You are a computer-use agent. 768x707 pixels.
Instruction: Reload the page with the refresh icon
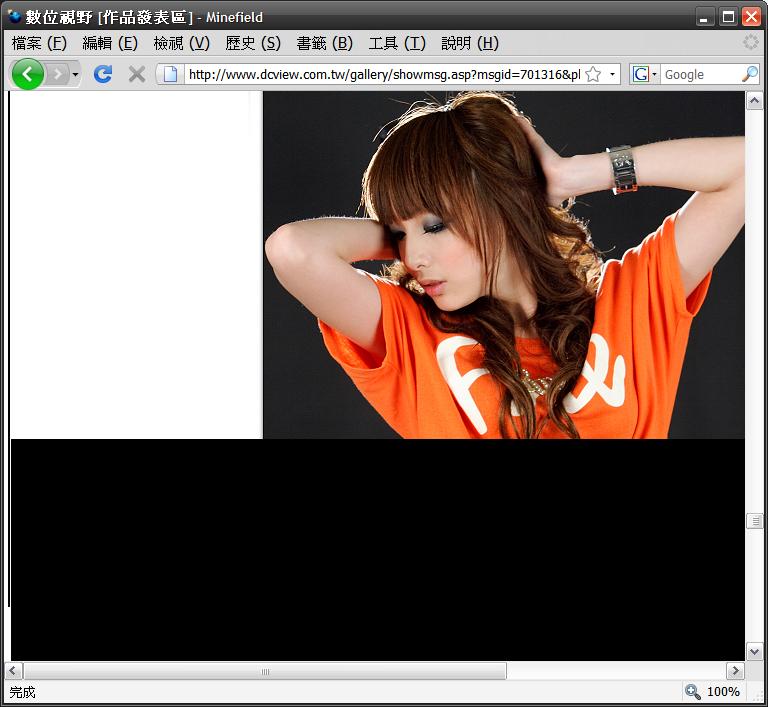pyautogui.click(x=102, y=74)
